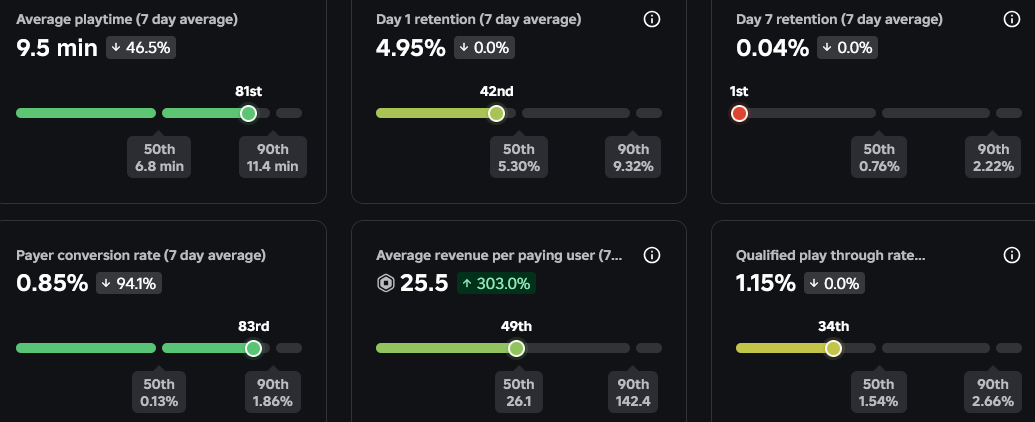Click the Payer conversion rate card title
This screenshot has height=422, width=1035.
coord(141,256)
